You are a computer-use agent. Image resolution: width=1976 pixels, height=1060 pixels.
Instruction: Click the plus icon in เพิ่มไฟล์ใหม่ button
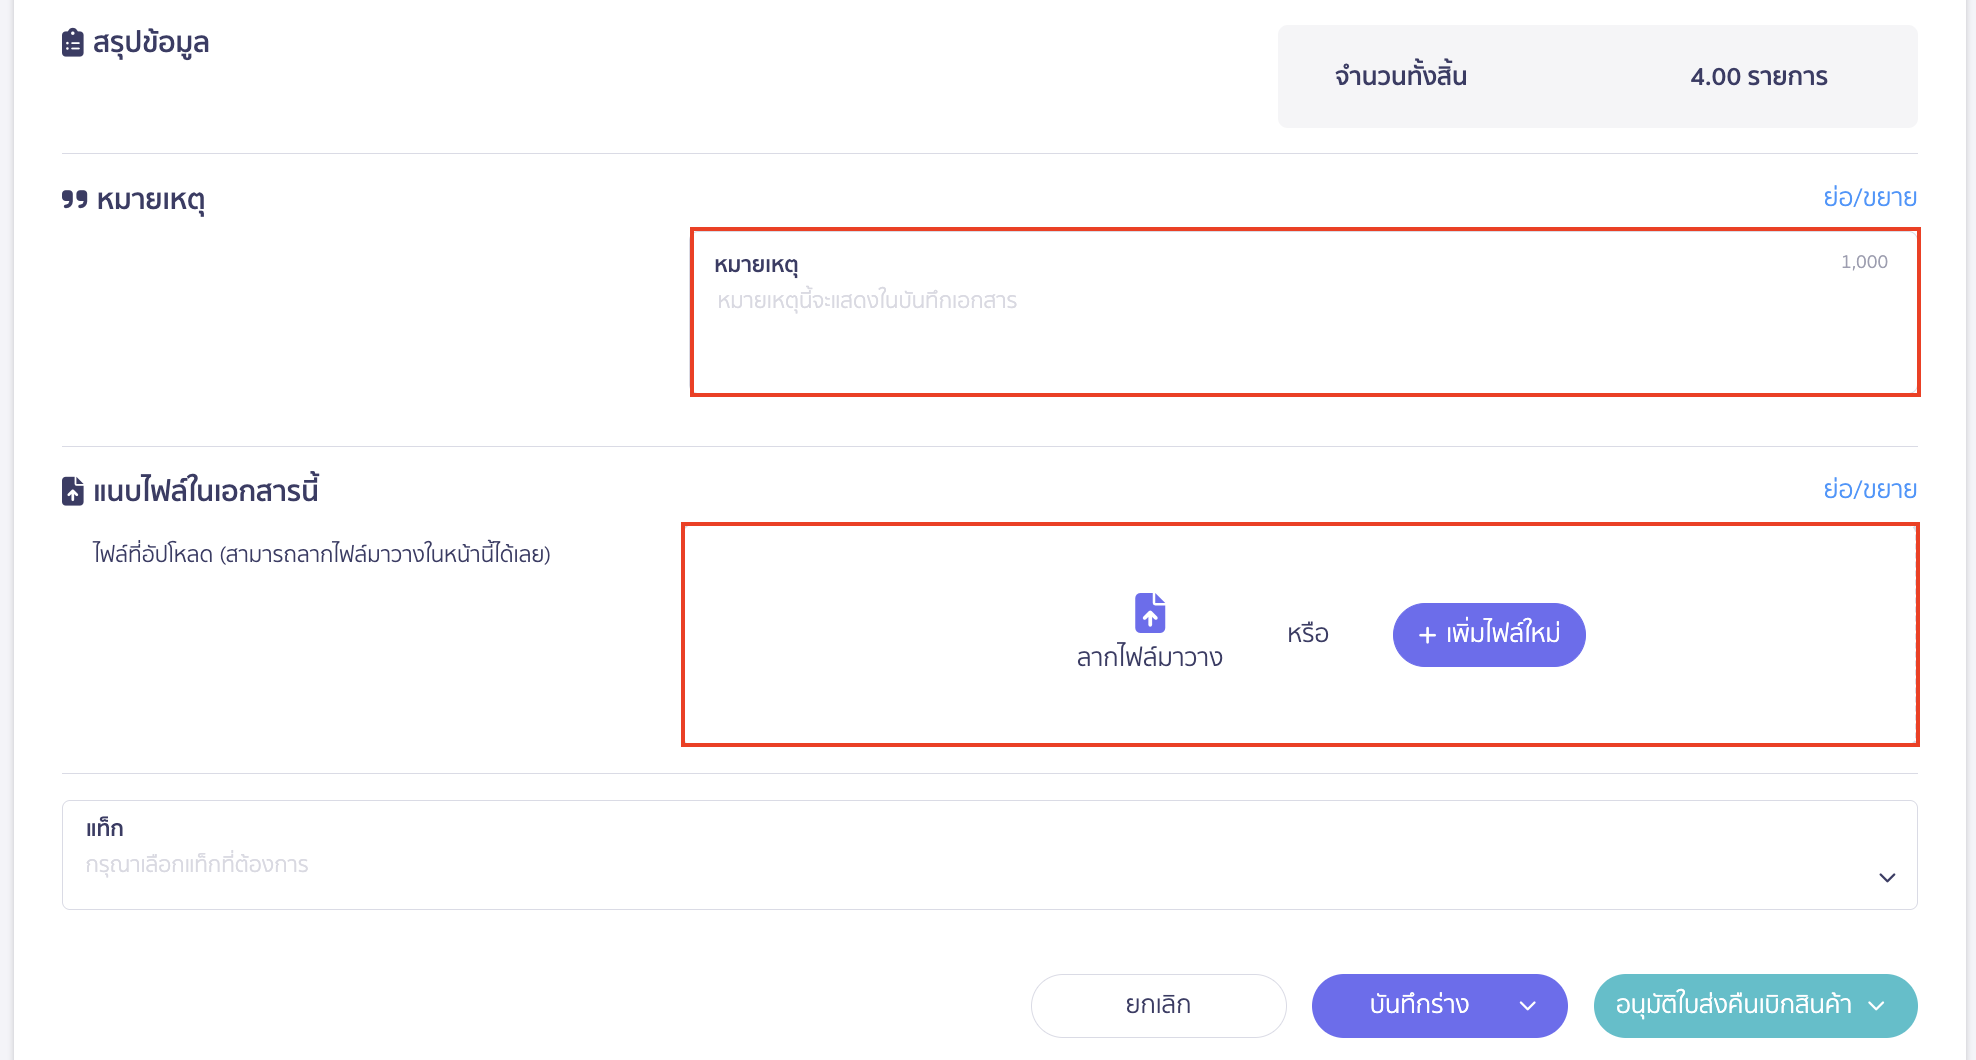point(1427,635)
